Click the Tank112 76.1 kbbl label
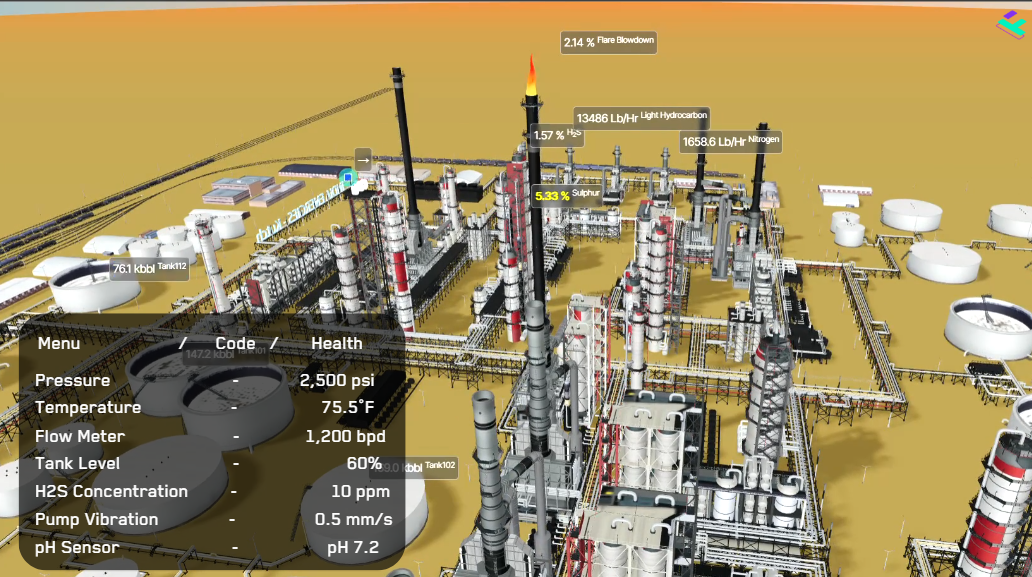Viewport: 1032px width, 577px height. pyautogui.click(x=149, y=268)
